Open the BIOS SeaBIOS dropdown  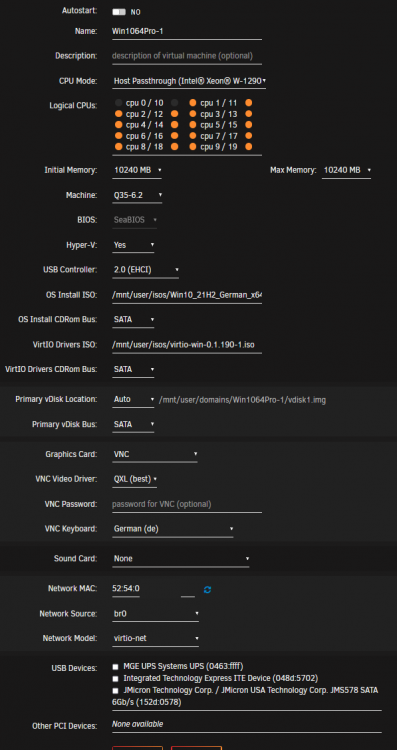tap(135, 220)
